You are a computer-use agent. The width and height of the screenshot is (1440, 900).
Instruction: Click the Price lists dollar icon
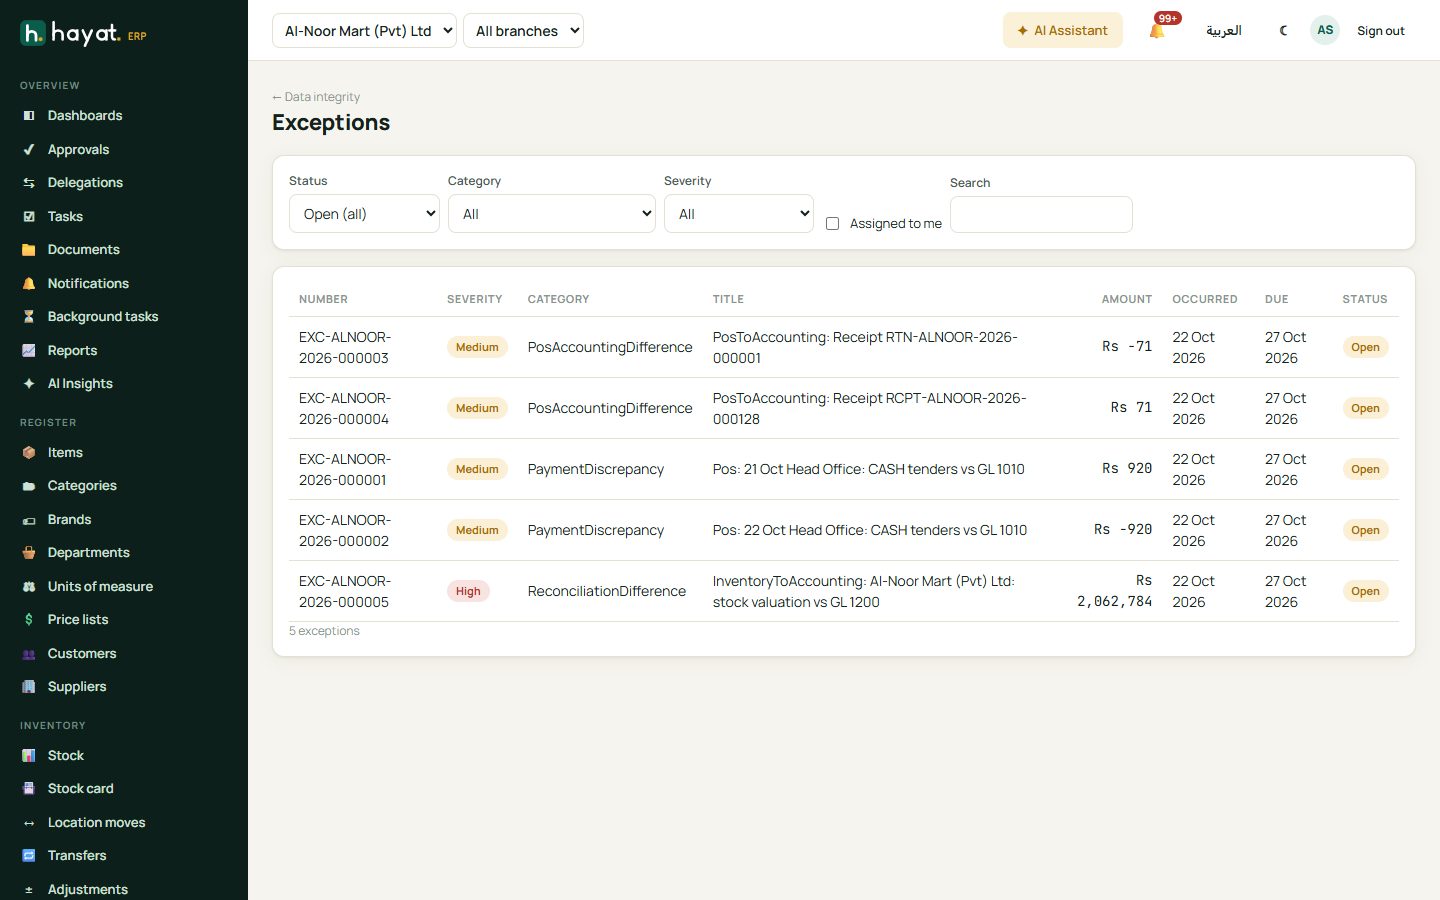[x=29, y=620]
